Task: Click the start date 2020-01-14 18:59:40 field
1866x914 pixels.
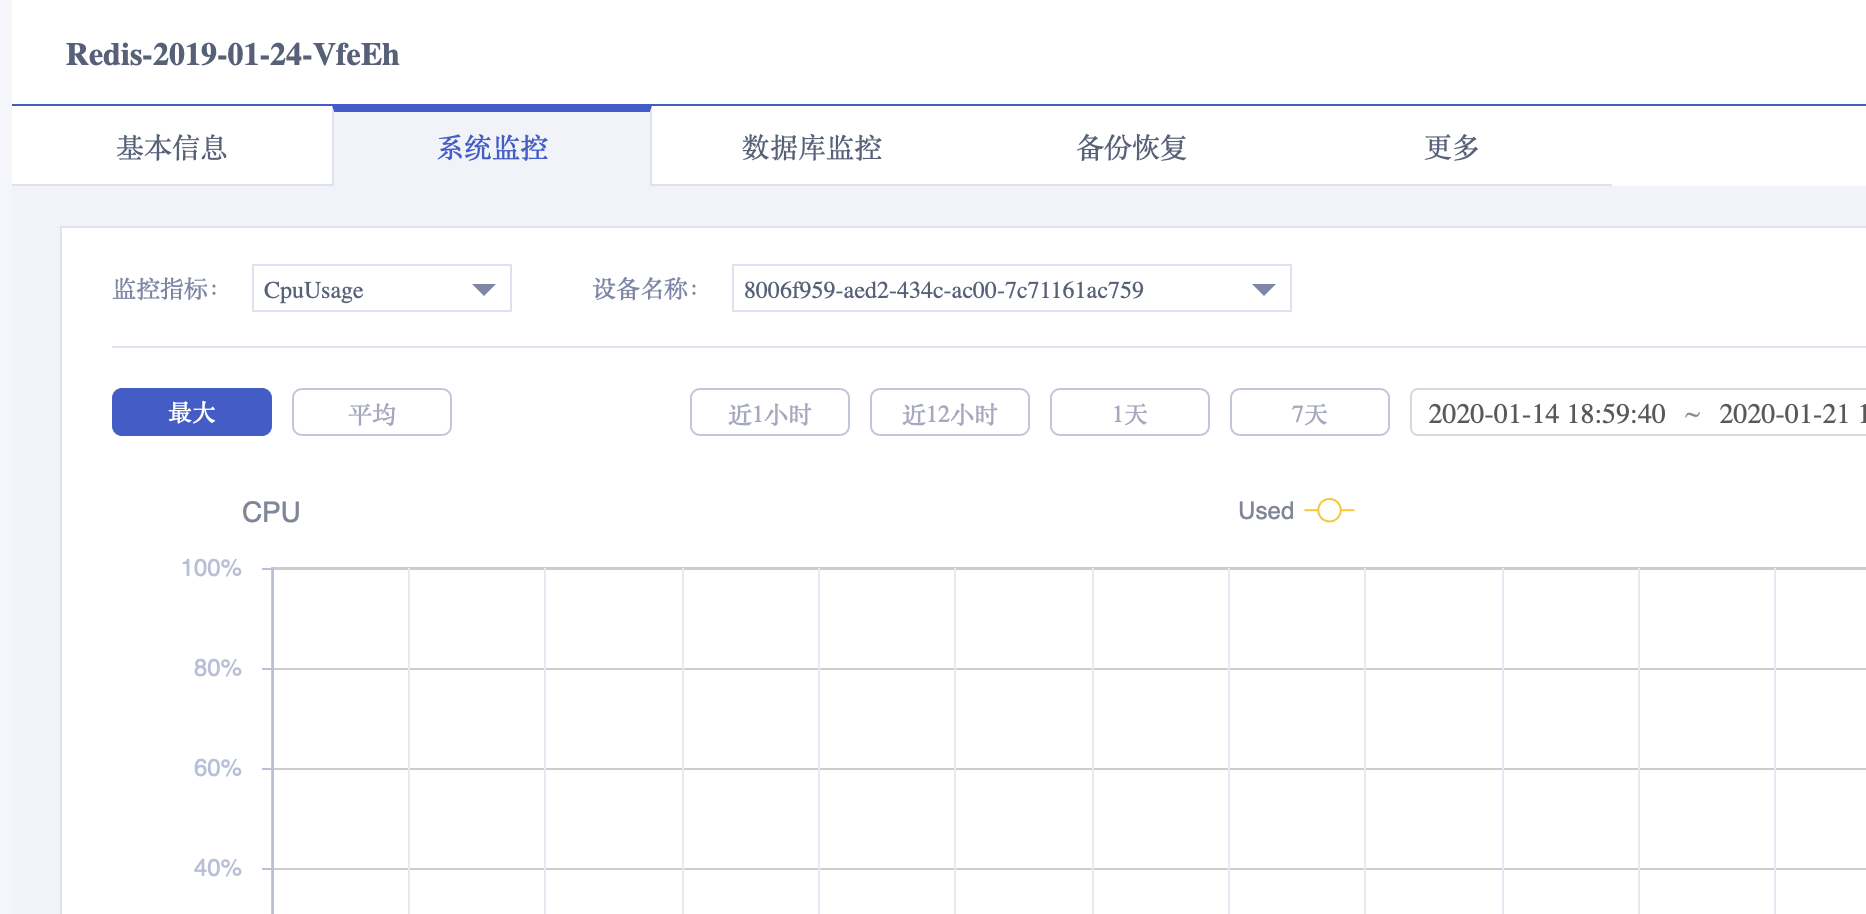Action: tap(1547, 414)
